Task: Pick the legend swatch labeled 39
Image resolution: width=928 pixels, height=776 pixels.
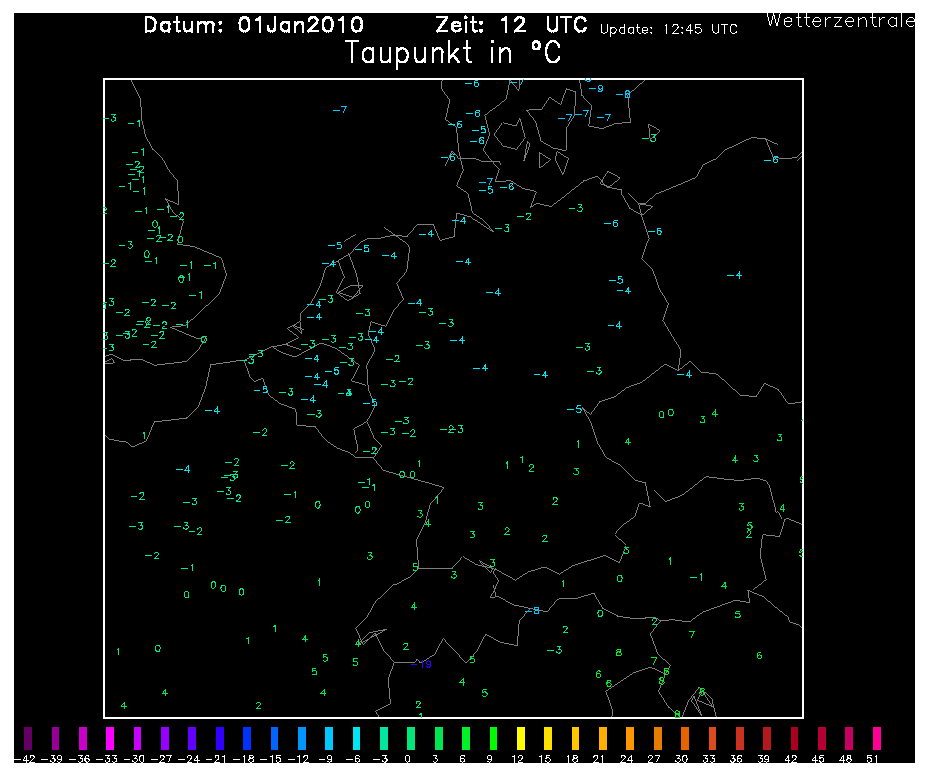Action: click(x=767, y=738)
